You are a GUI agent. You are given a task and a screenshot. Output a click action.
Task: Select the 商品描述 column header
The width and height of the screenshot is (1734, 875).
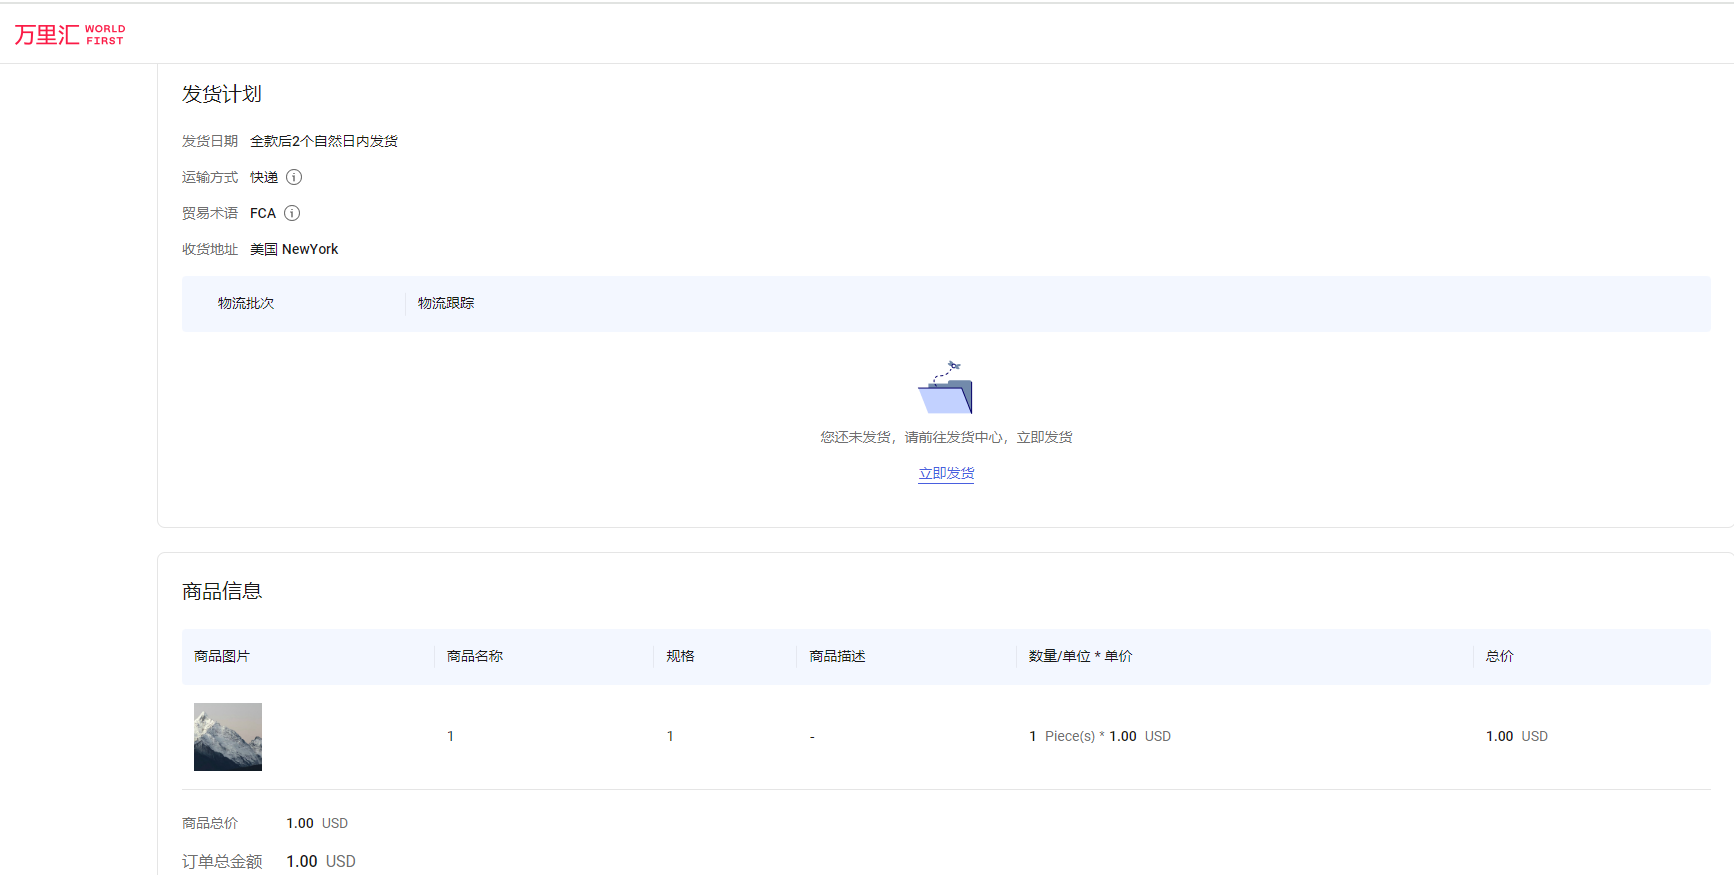837,656
